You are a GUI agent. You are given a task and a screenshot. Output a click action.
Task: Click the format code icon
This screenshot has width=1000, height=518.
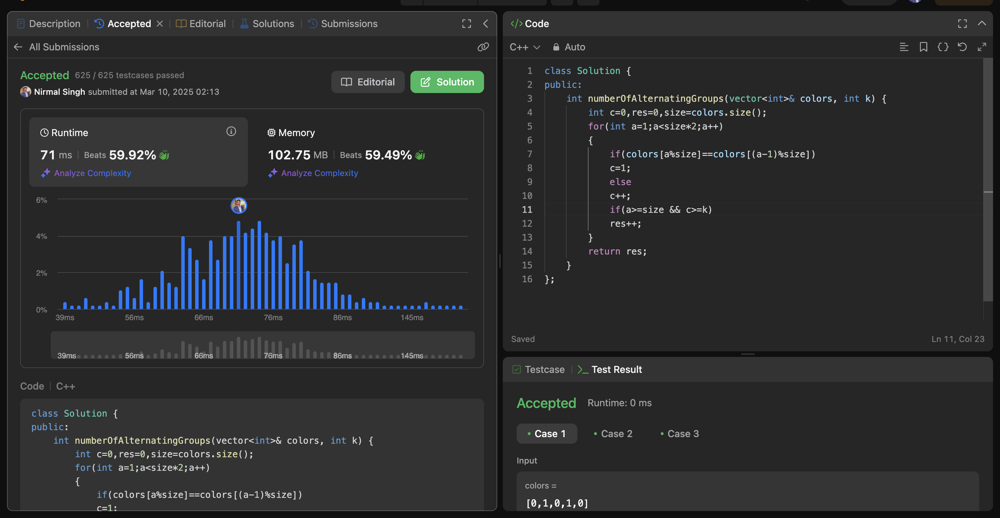[904, 47]
